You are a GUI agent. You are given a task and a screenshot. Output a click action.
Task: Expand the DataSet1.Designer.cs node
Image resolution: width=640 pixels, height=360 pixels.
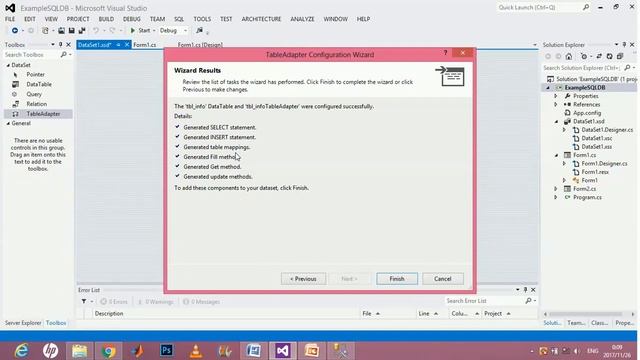564,130
